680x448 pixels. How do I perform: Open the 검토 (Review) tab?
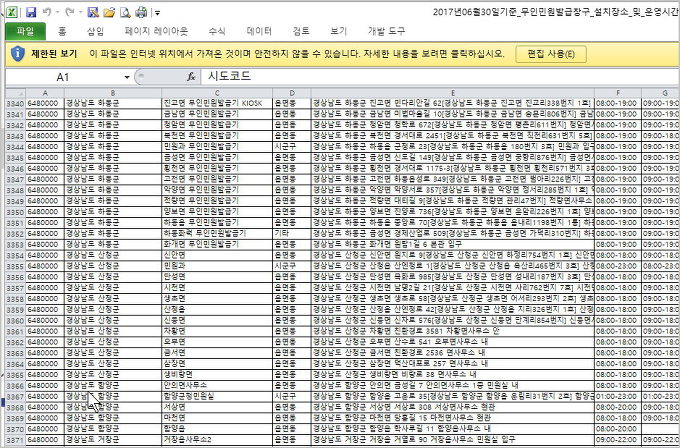[x=301, y=31]
